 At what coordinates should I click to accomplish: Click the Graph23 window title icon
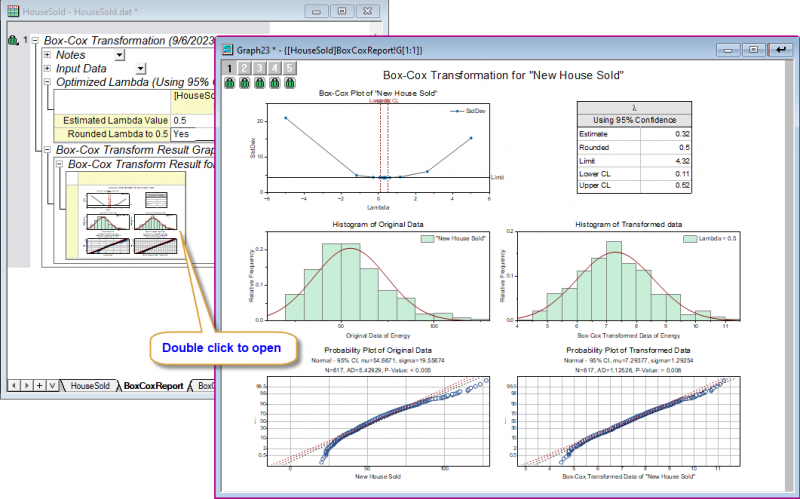click(x=227, y=49)
